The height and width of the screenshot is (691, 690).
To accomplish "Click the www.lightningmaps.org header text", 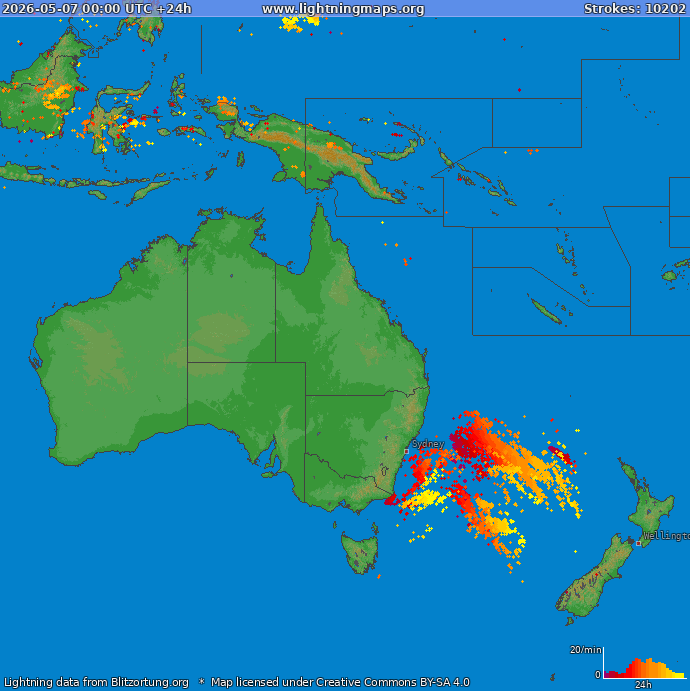I will click(343, 9).
